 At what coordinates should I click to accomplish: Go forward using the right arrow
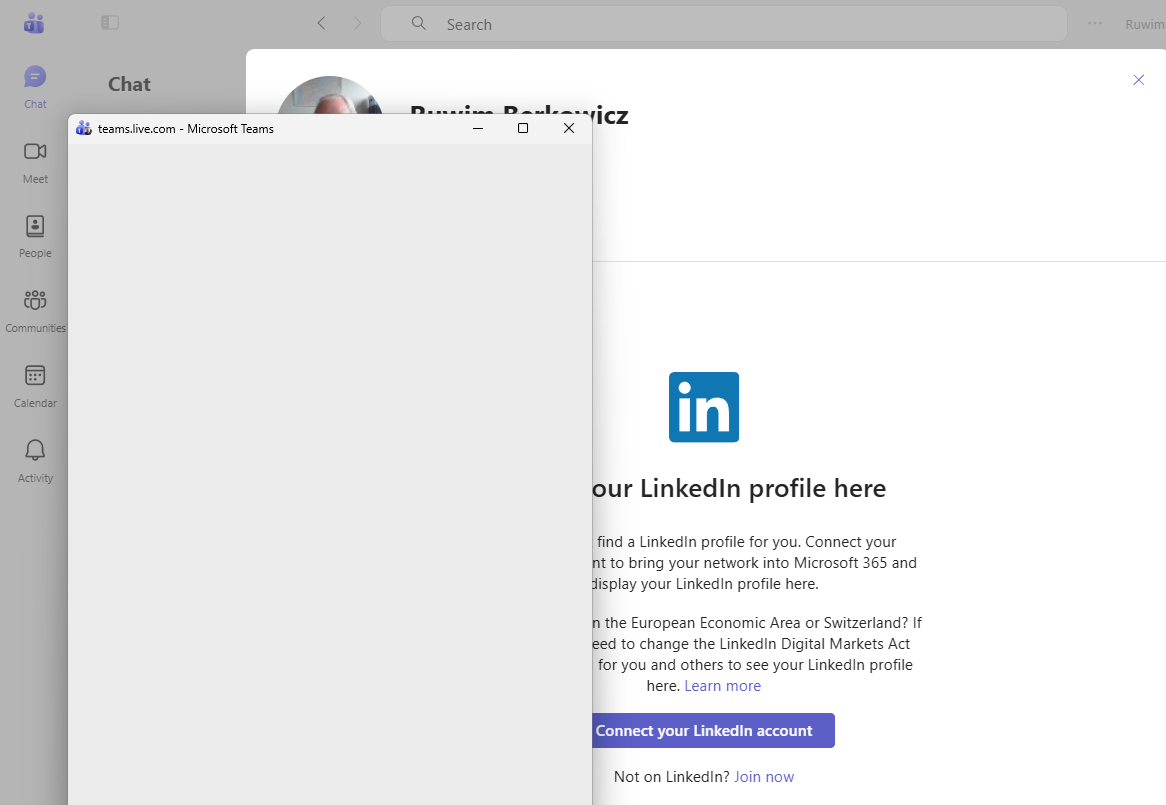358,23
